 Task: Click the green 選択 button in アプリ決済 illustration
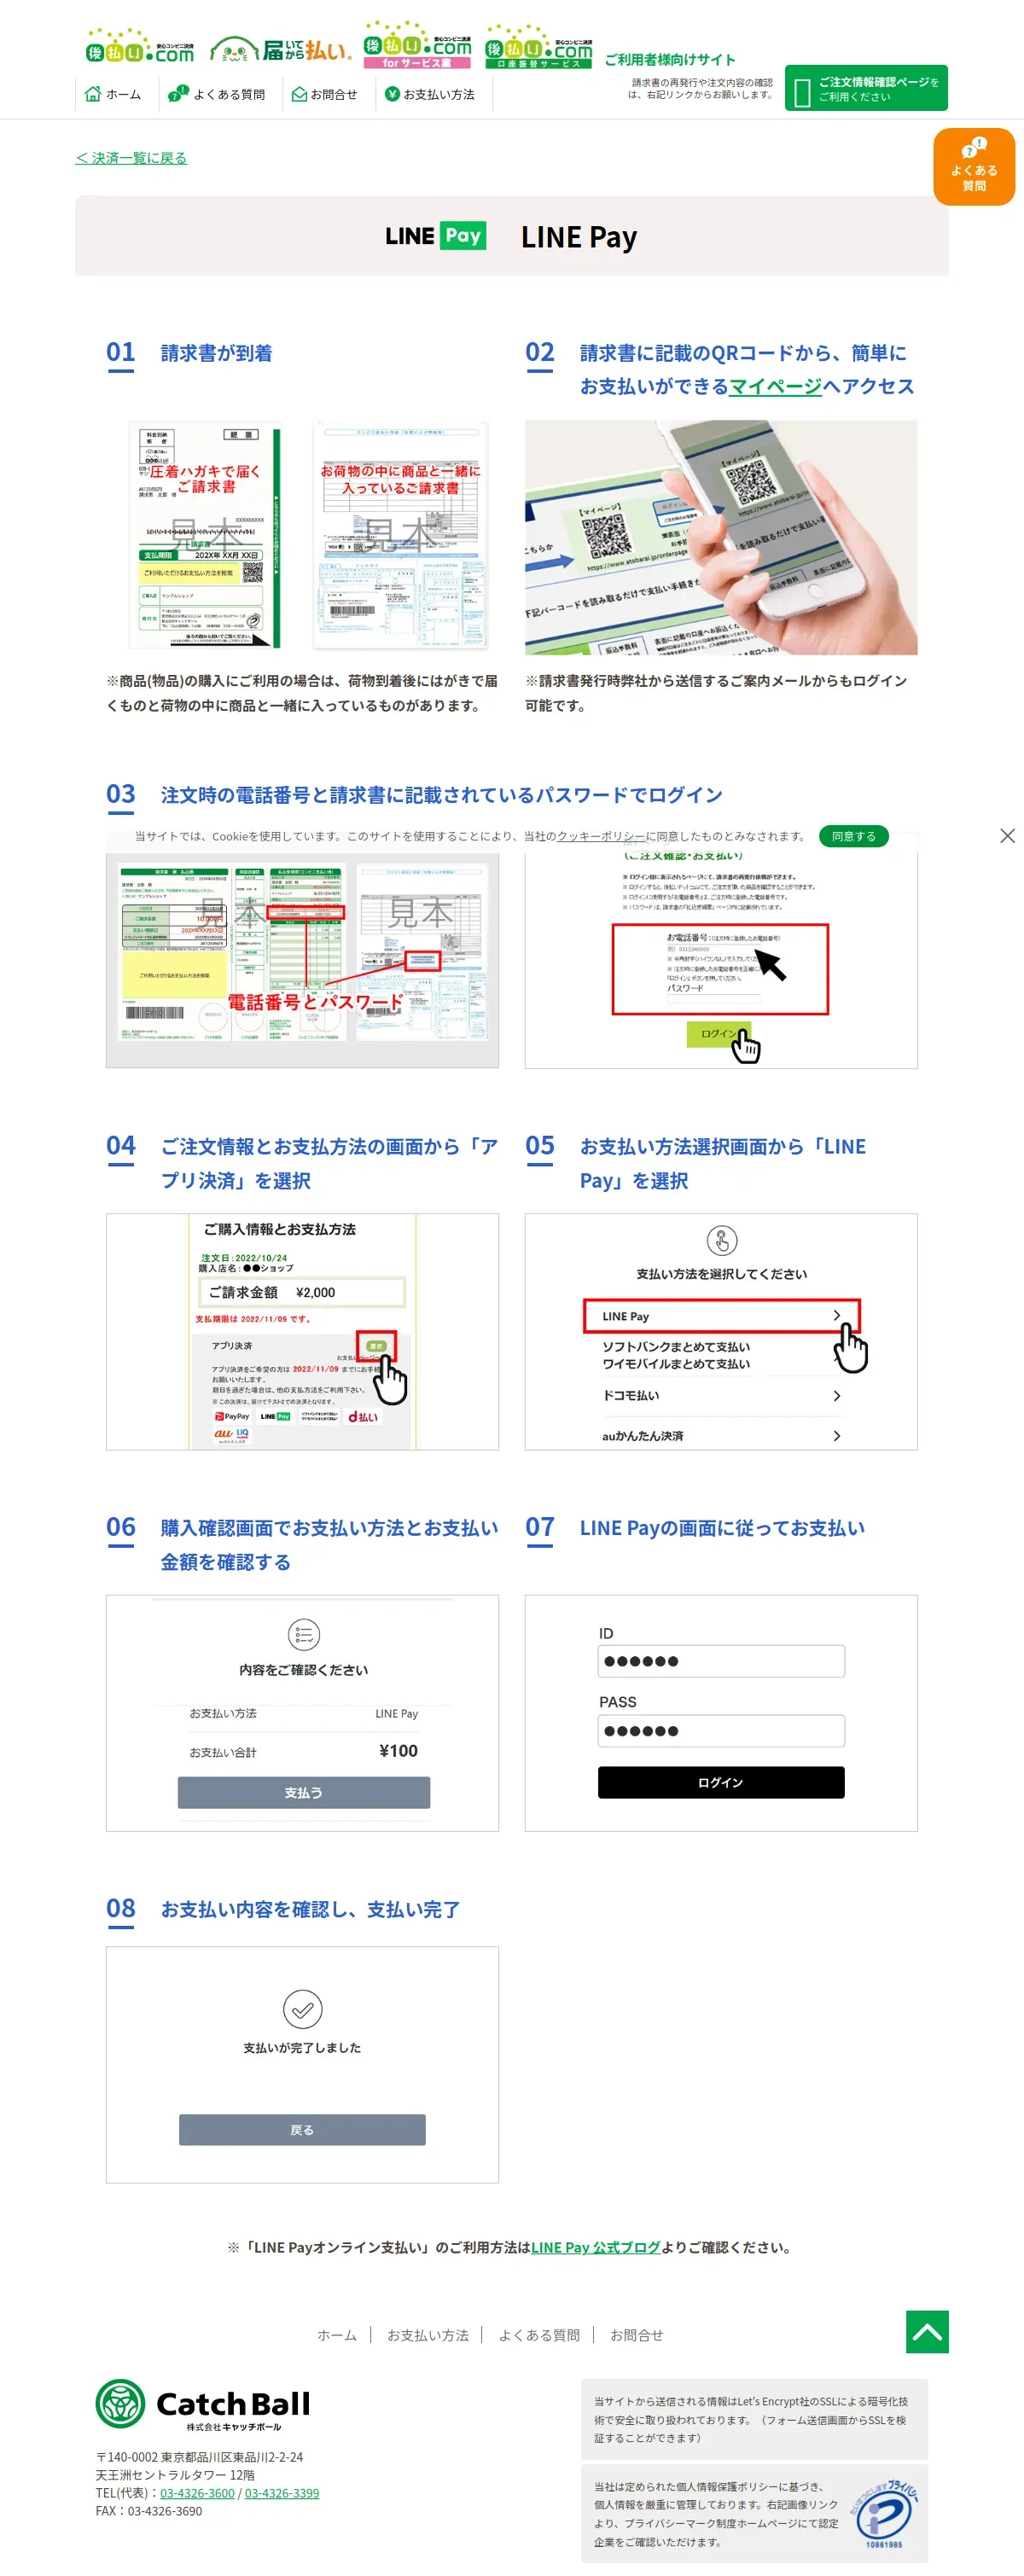pos(376,1346)
